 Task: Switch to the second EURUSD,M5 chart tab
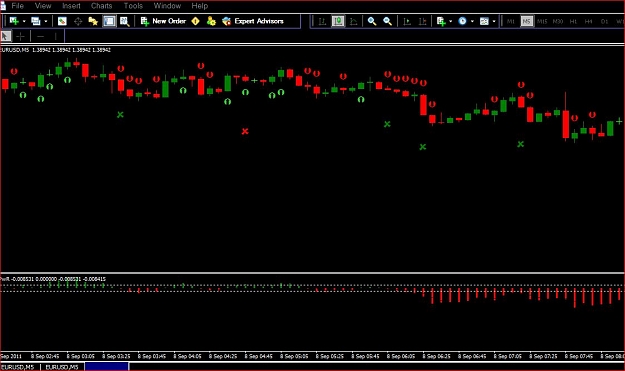[x=62, y=367]
